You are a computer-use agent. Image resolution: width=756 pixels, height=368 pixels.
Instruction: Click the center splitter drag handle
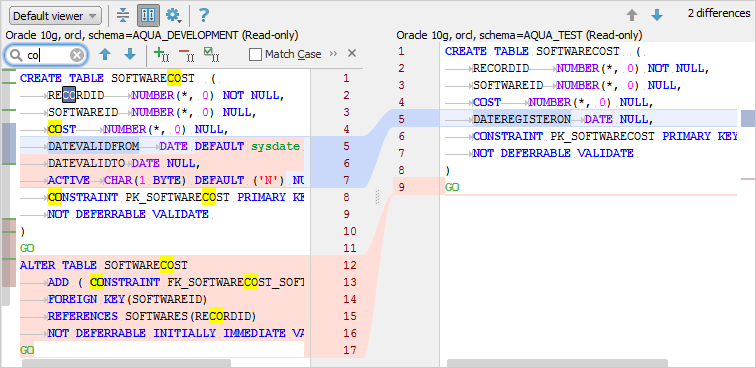point(378,197)
